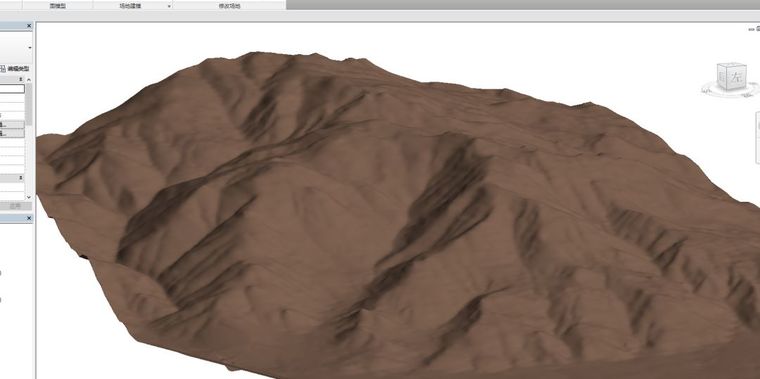Click the Site Modeling ribbon panel label
Viewport: 760px width, 379px height.
(130, 6)
